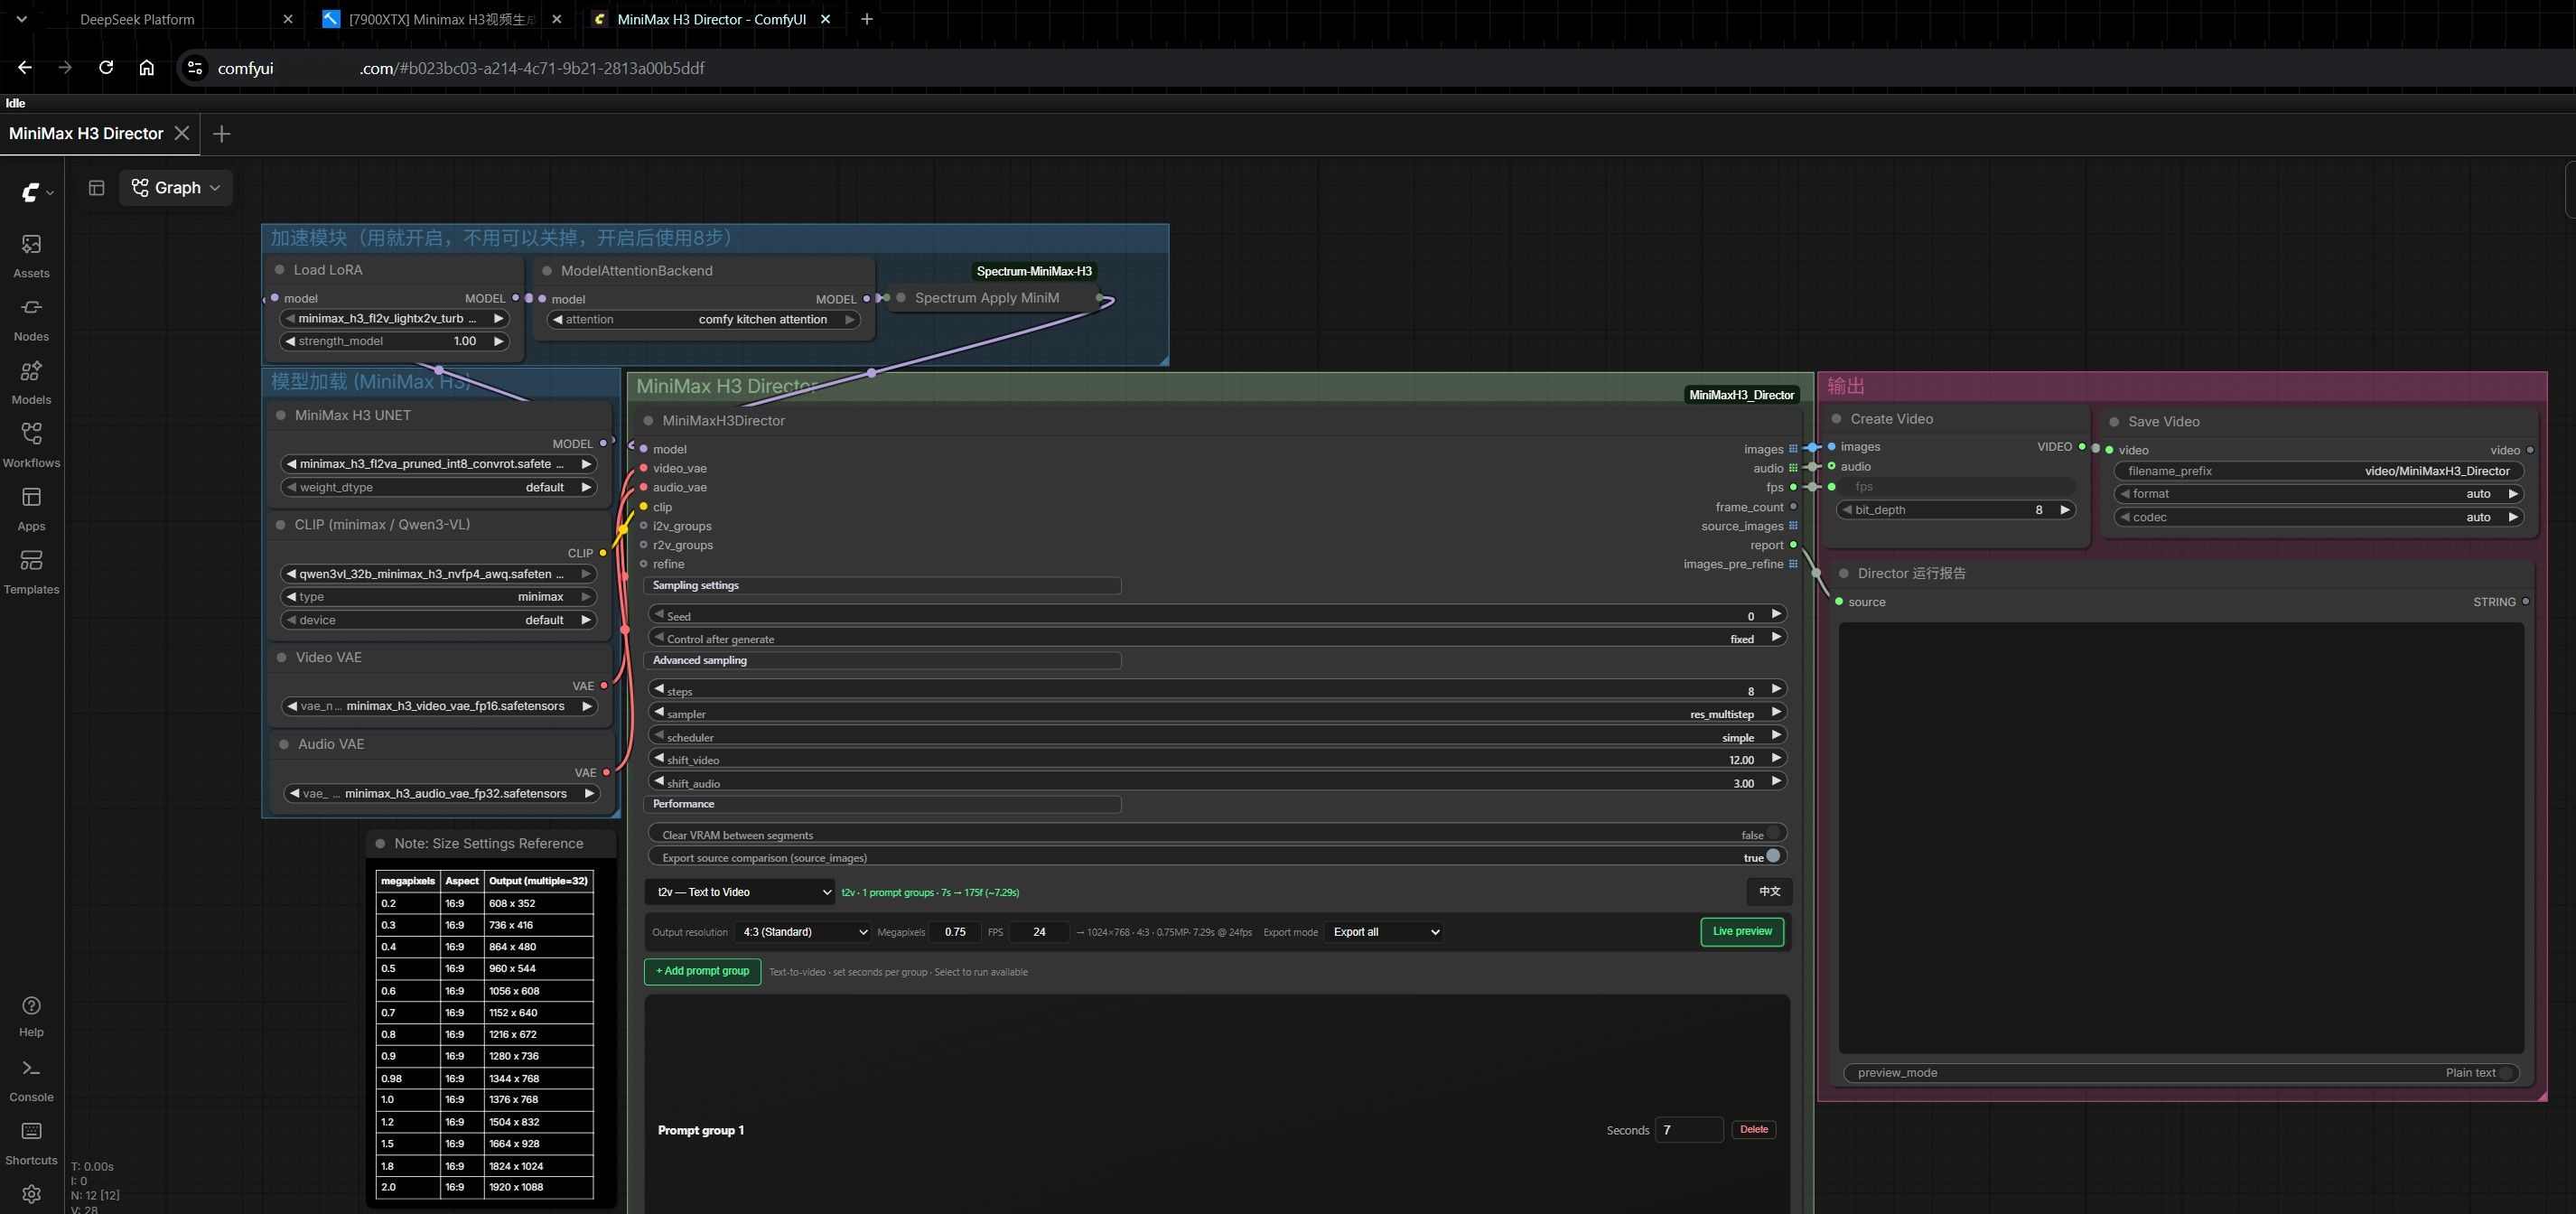Open the weight_dtype selector
2576x1214 pixels.
439,487
